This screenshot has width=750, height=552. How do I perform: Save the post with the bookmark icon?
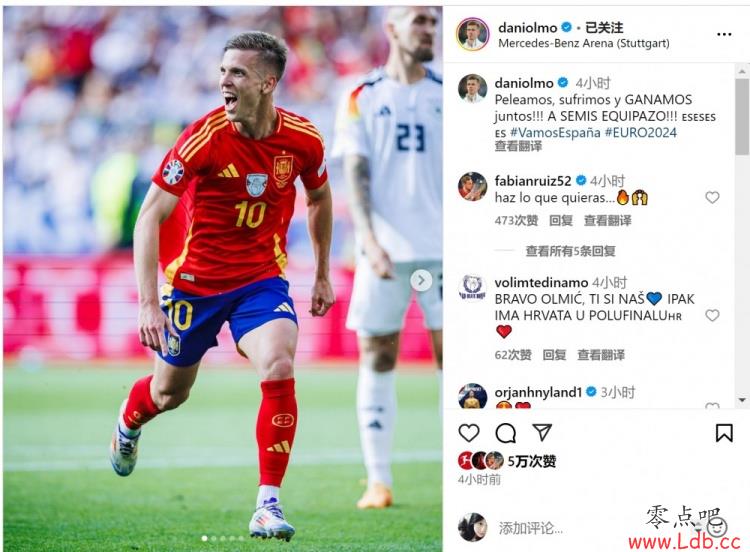[x=724, y=433]
